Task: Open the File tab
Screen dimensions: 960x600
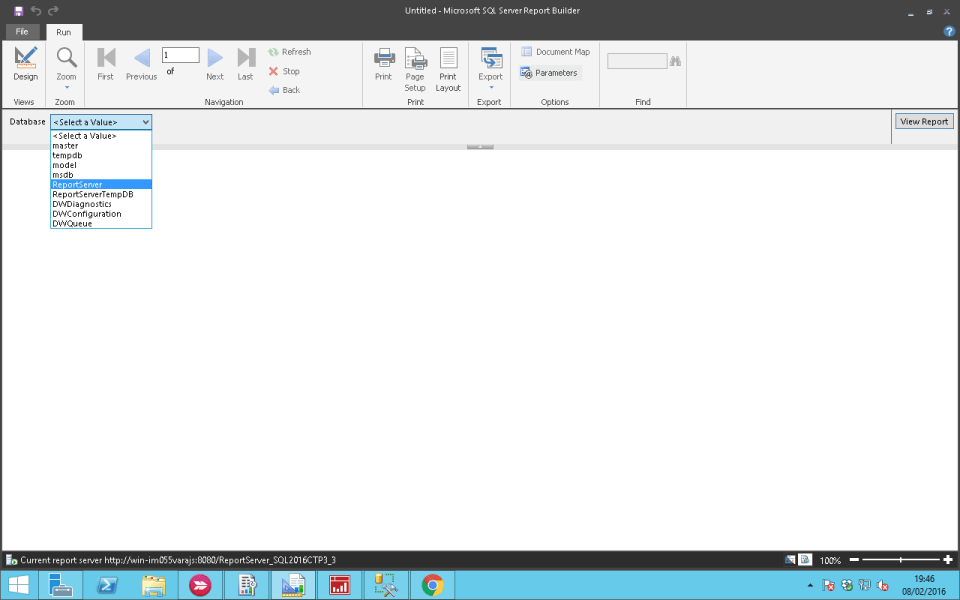Action: point(22,32)
